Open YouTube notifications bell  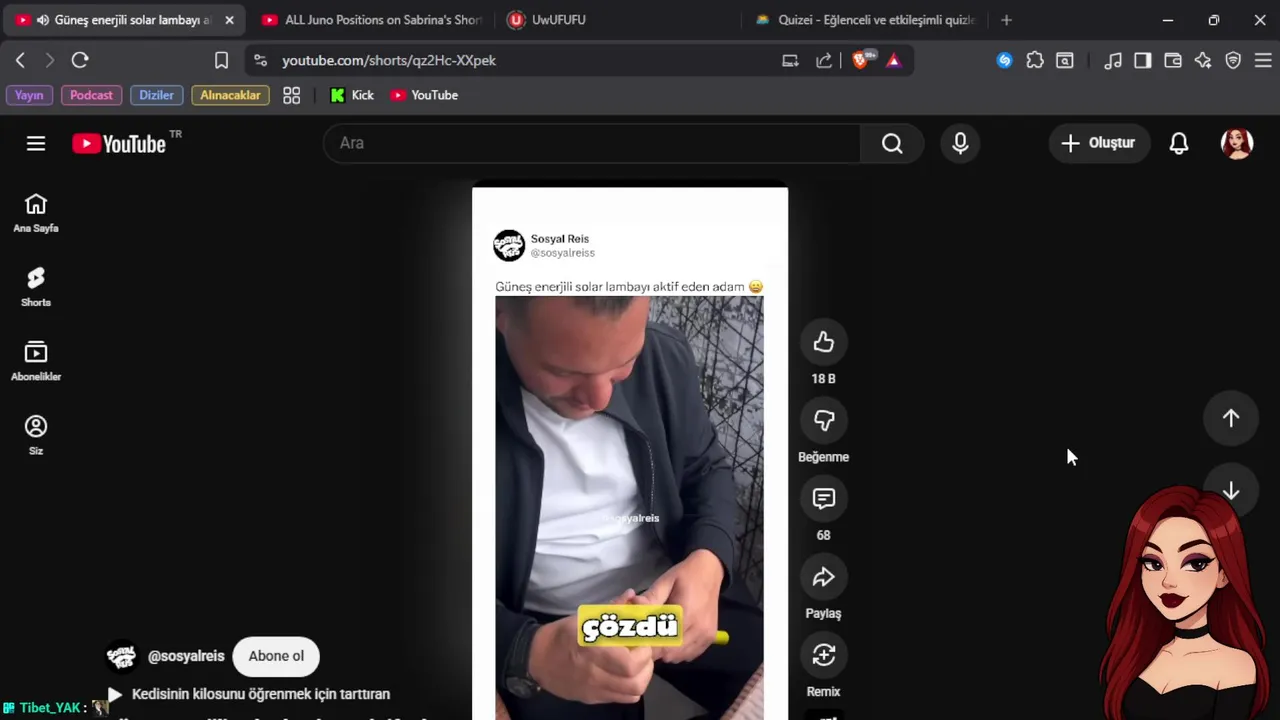(x=1179, y=143)
